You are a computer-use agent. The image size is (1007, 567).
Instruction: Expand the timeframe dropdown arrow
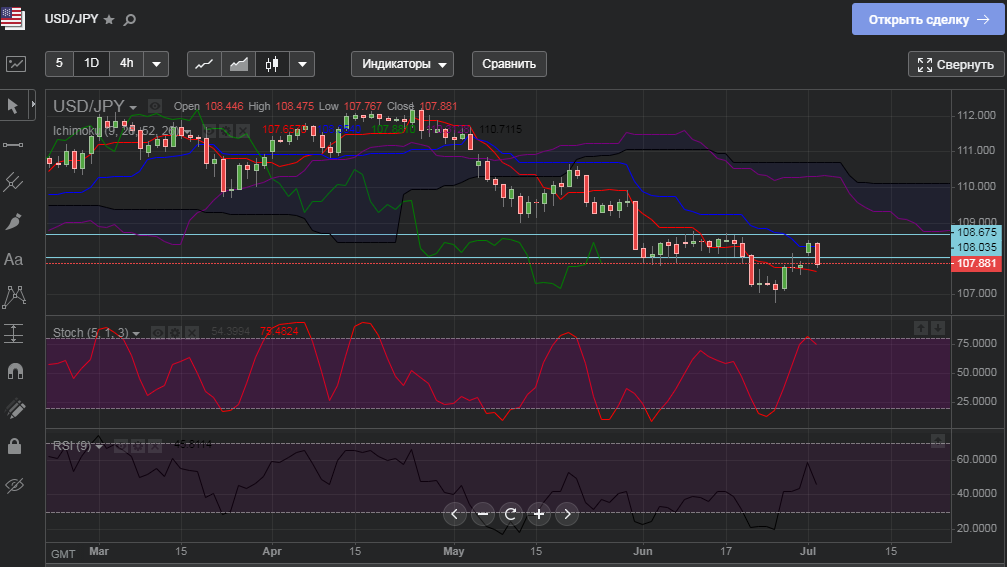click(x=156, y=64)
